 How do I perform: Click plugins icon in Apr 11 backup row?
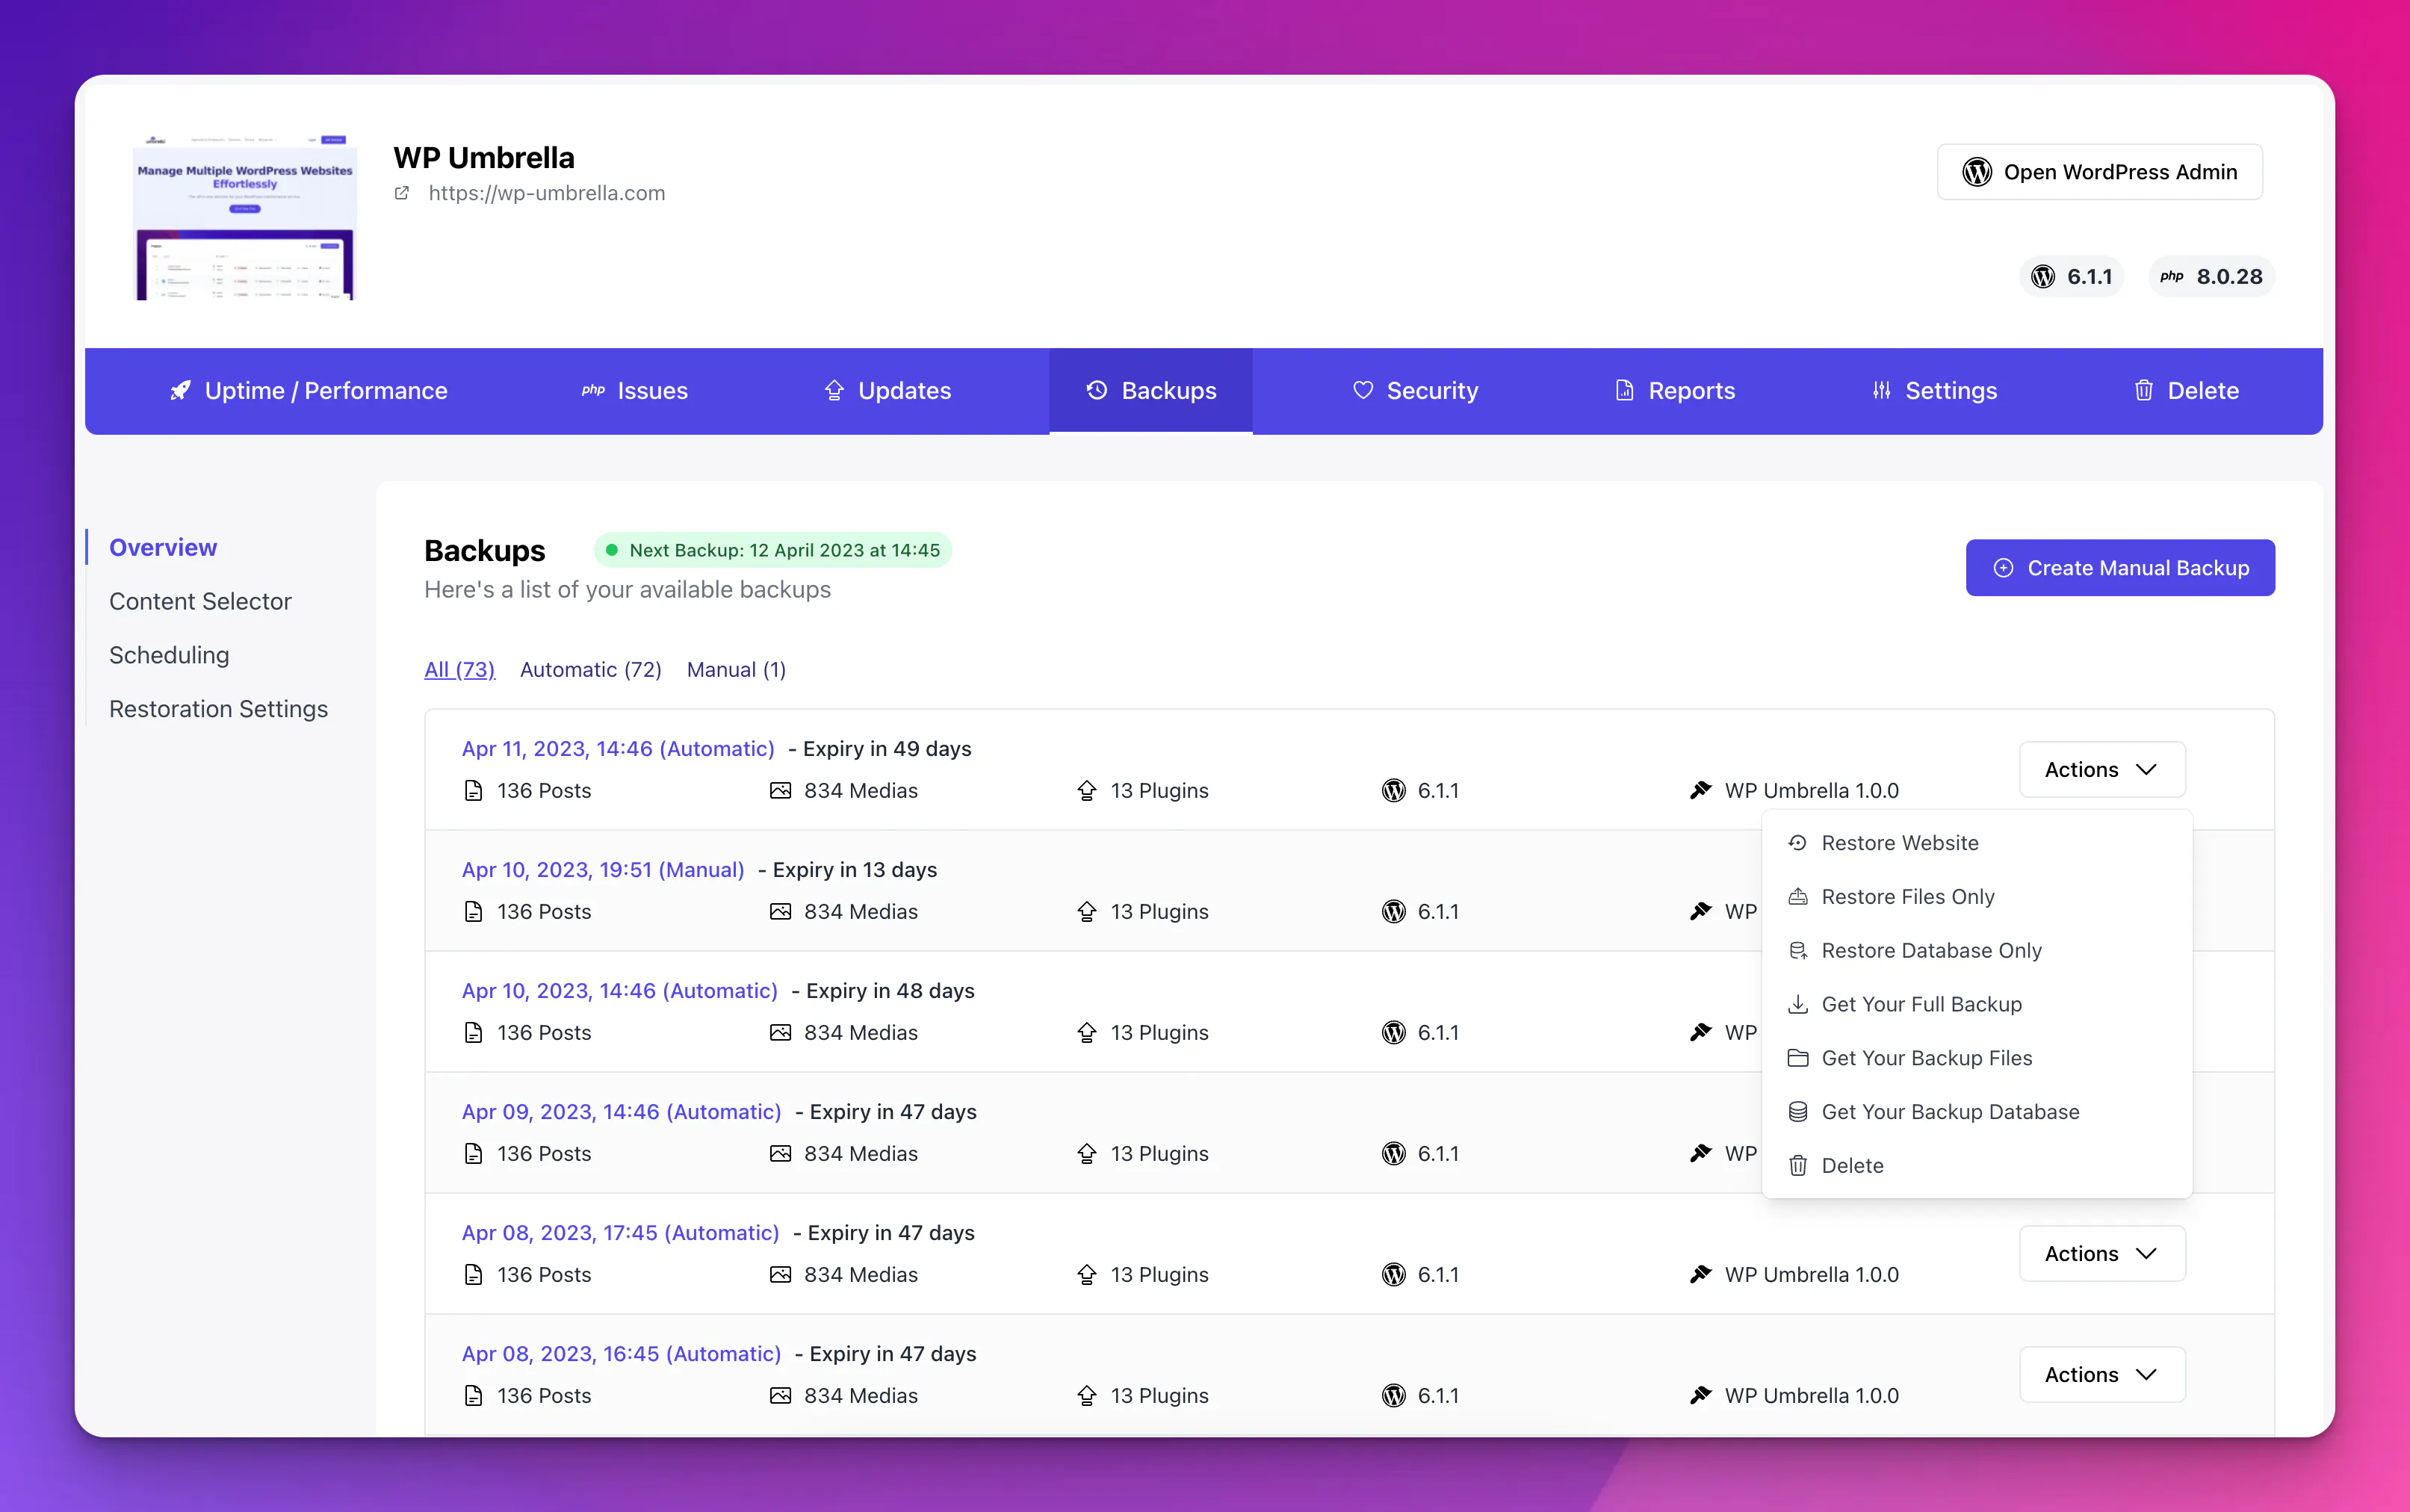click(1087, 791)
